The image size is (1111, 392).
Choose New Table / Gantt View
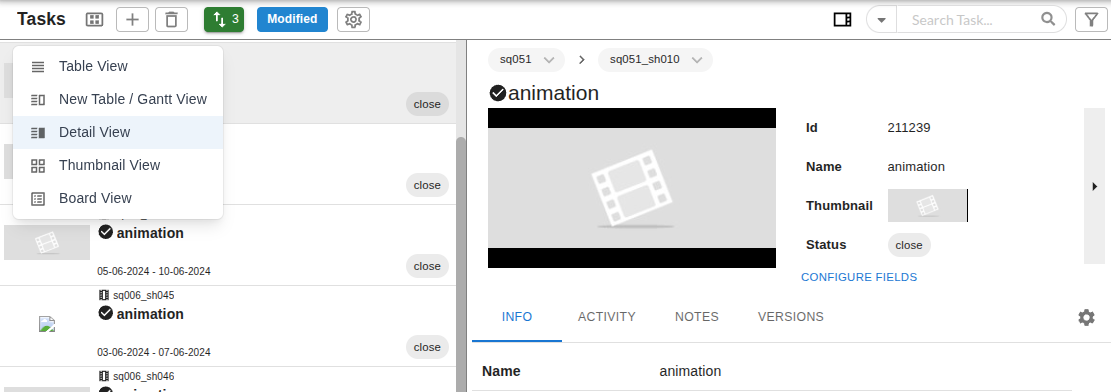118,99
